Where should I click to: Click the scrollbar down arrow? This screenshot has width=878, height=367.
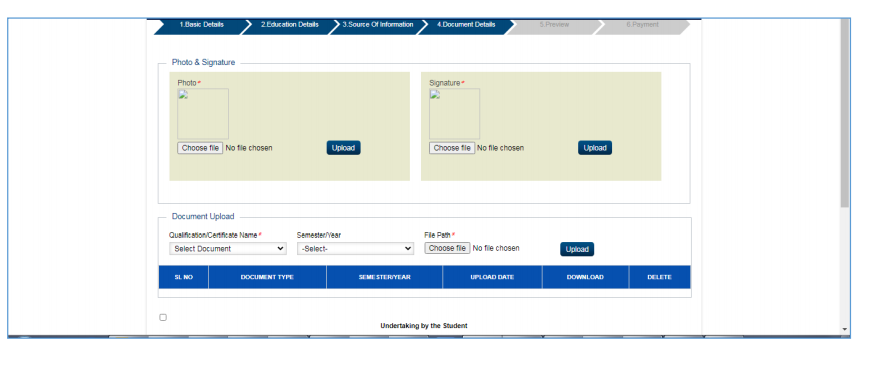(844, 329)
